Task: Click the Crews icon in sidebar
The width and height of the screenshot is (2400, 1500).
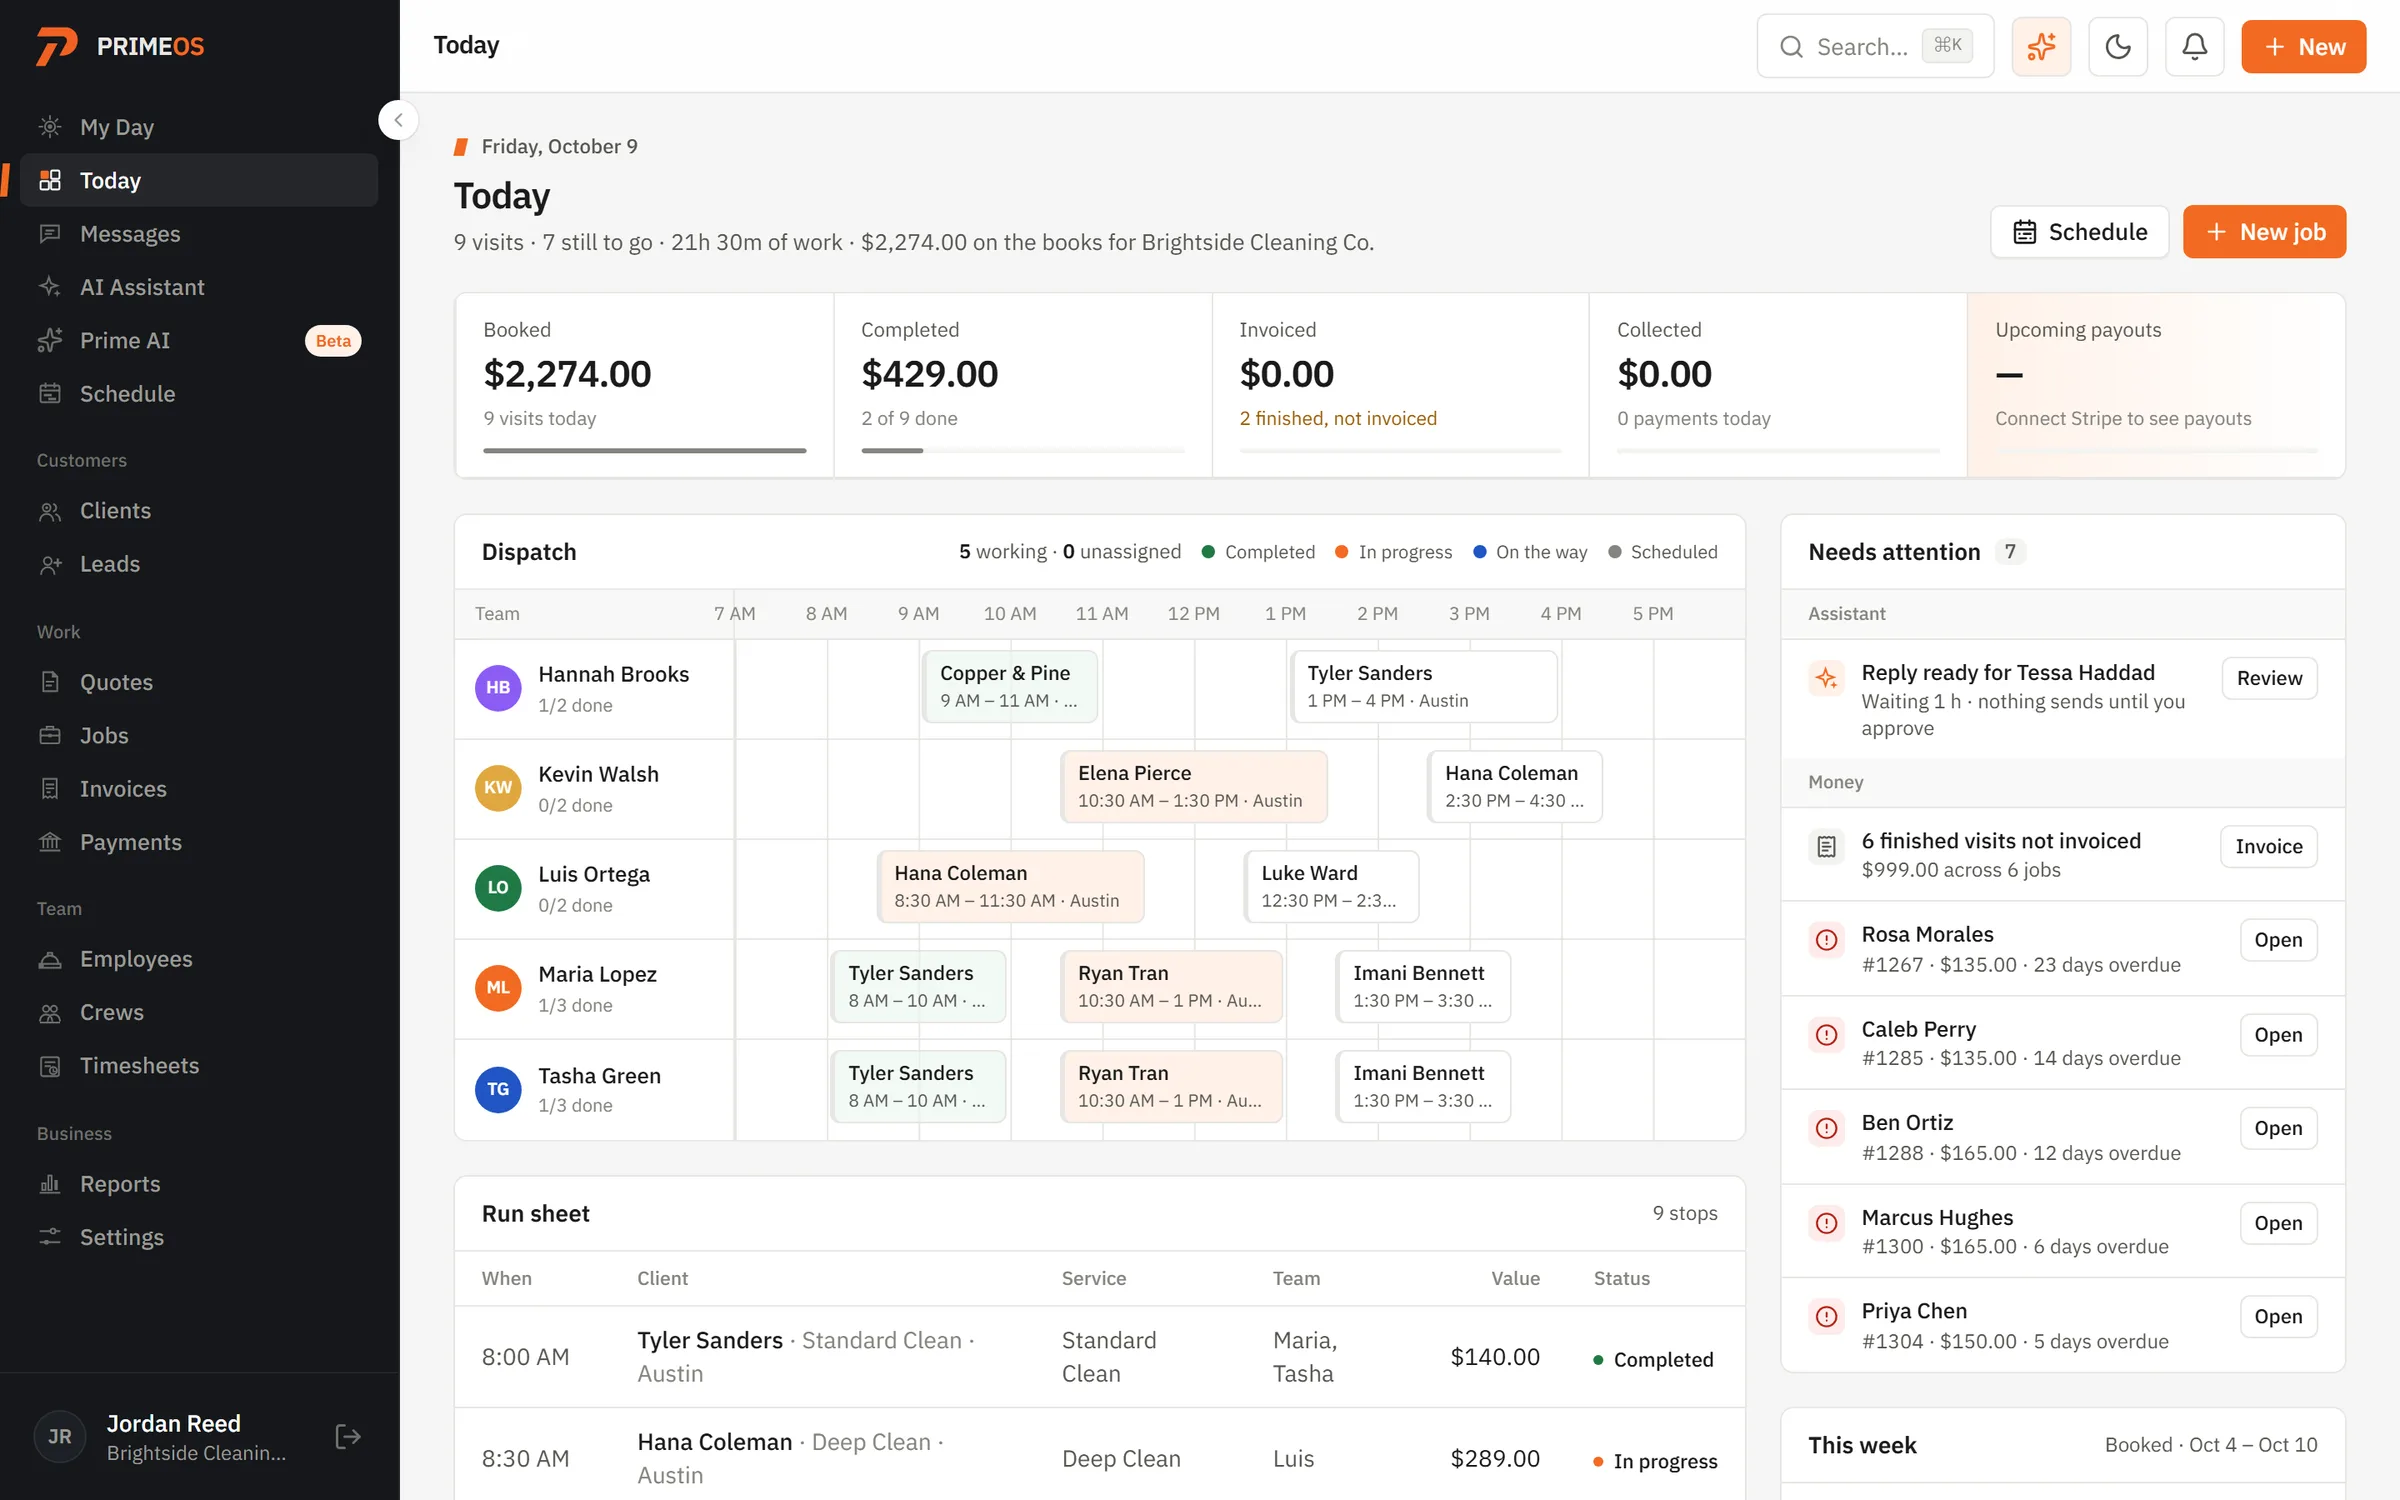Action: tap(50, 1012)
